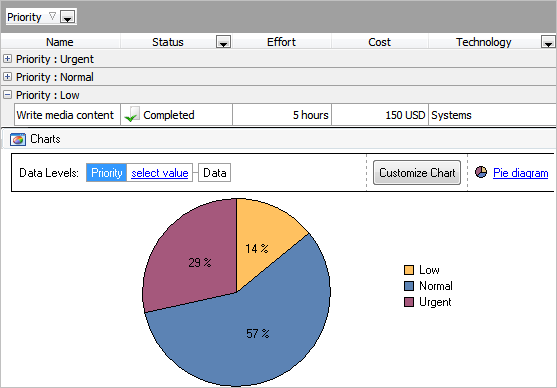This screenshot has height=388, width=557.
Task: Select the Priority data level tab
Action: pos(107,173)
